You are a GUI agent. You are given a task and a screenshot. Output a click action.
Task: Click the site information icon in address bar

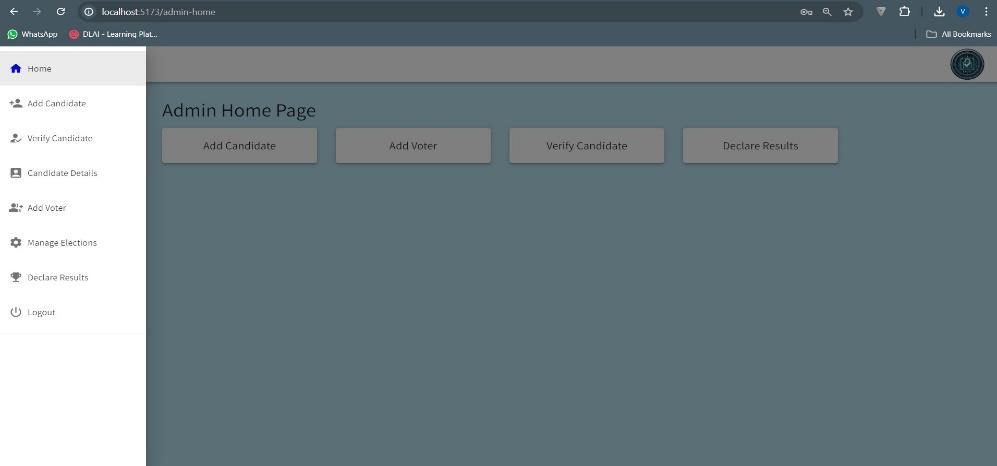[x=89, y=11]
